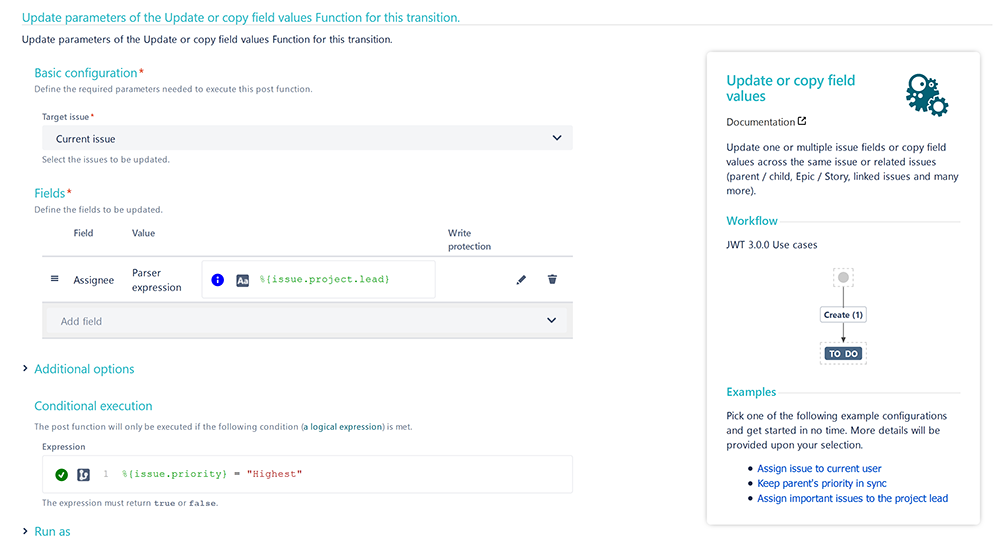Viewport: 1000px width, 549px height.
Task: Click the Update or copy field values title
Action: coord(791,89)
